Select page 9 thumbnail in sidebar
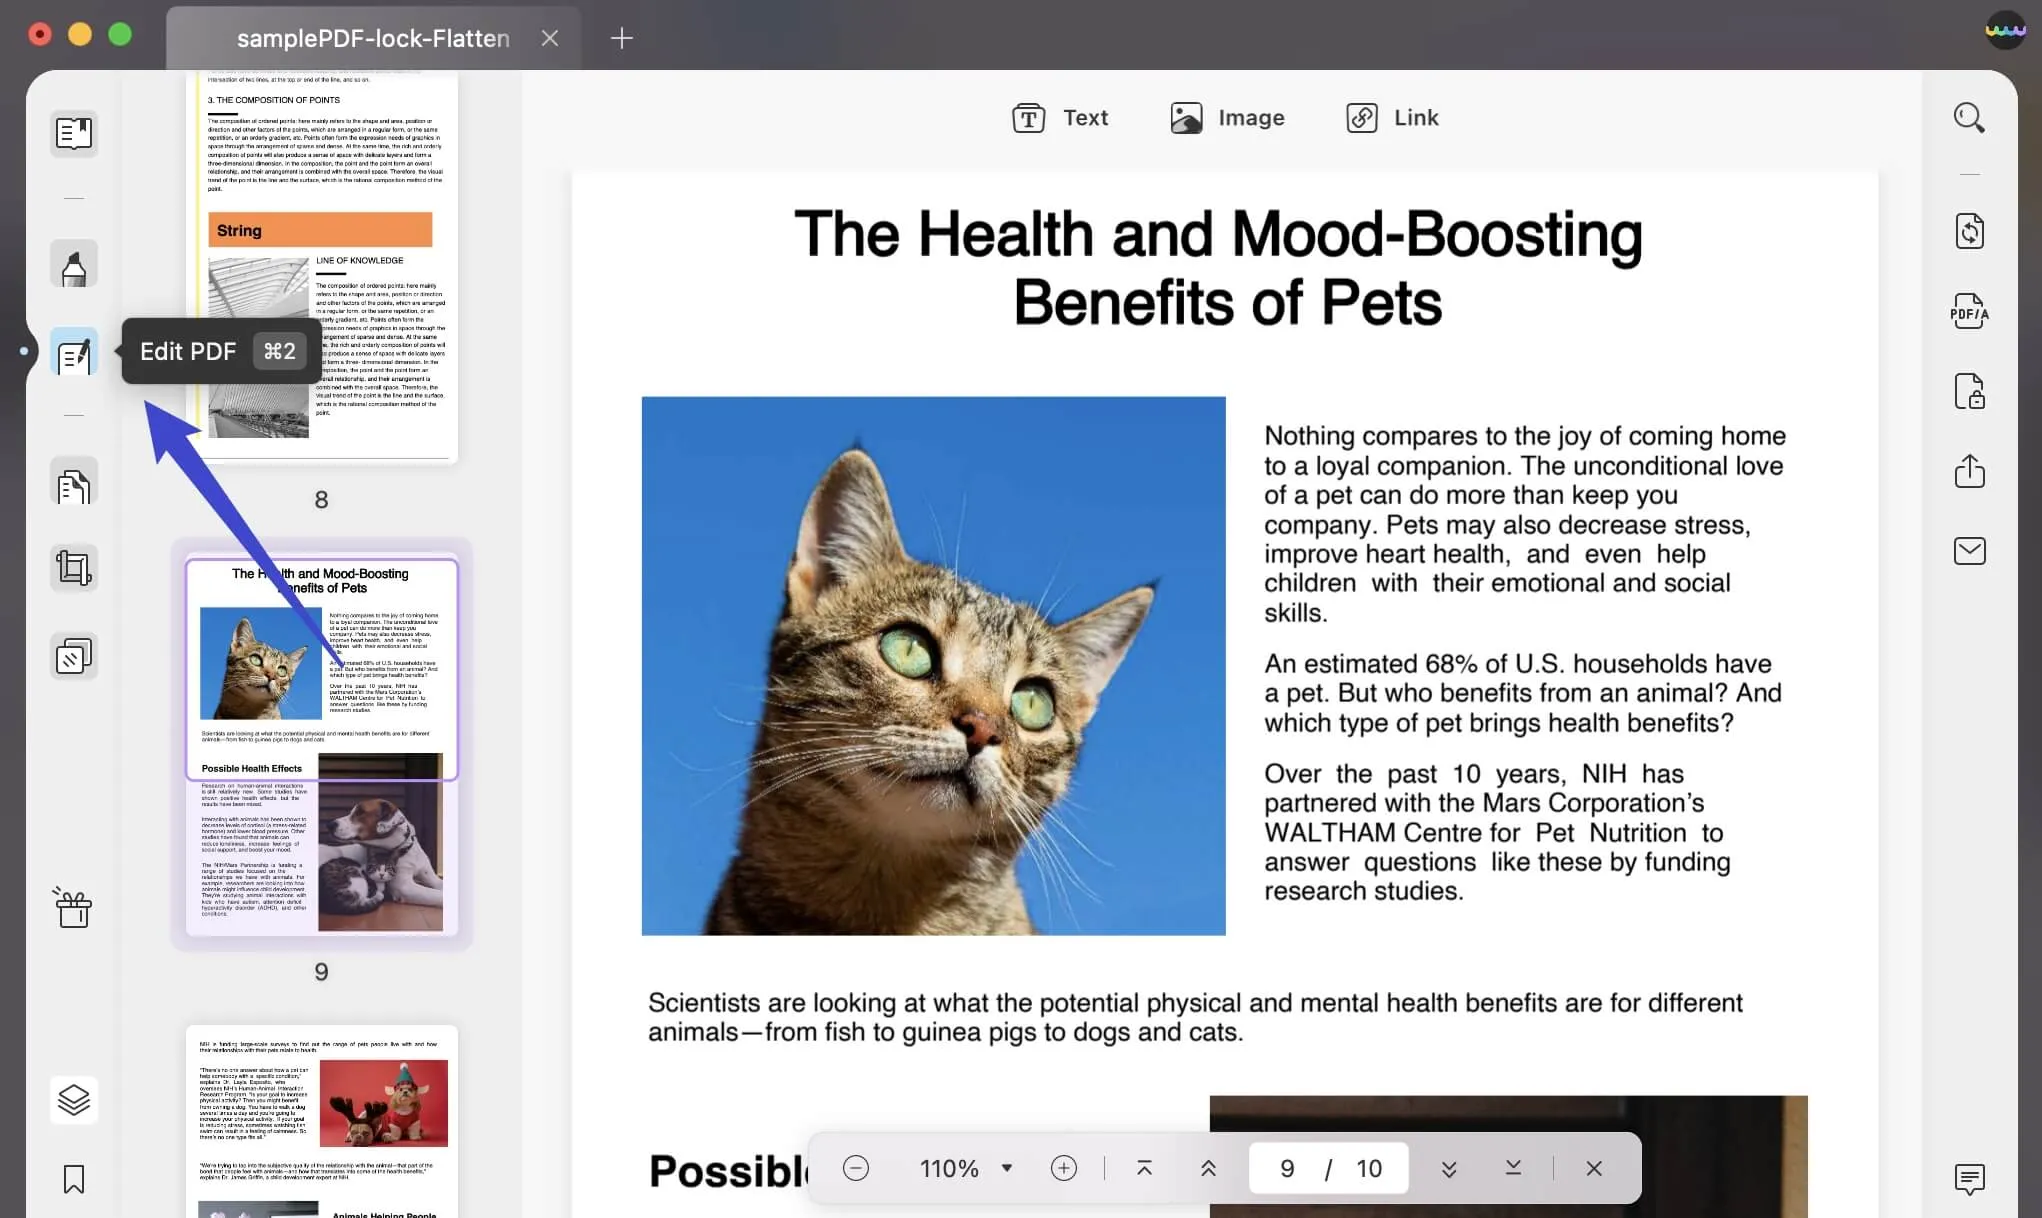Screen dimensions: 2042x1218 click(320, 745)
